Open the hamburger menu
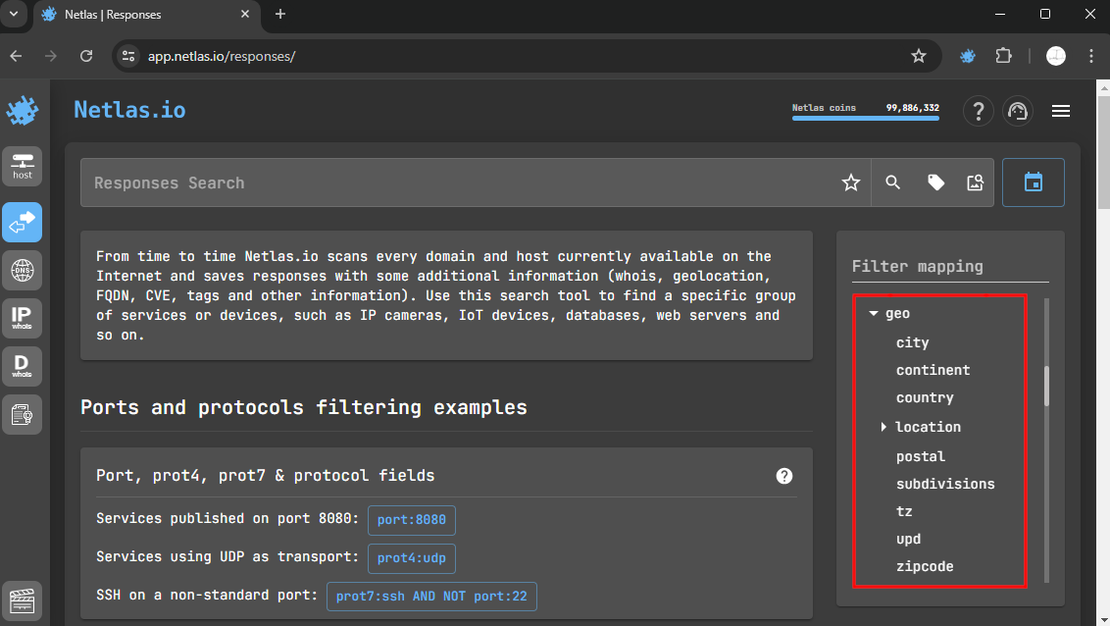This screenshot has width=1110, height=626. click(x=1061, y=111)
